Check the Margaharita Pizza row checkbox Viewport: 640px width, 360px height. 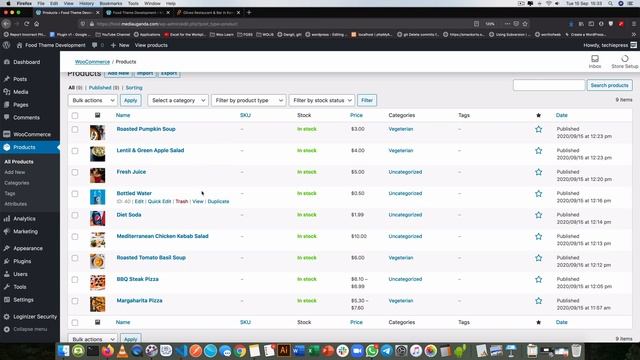point(75,301)
